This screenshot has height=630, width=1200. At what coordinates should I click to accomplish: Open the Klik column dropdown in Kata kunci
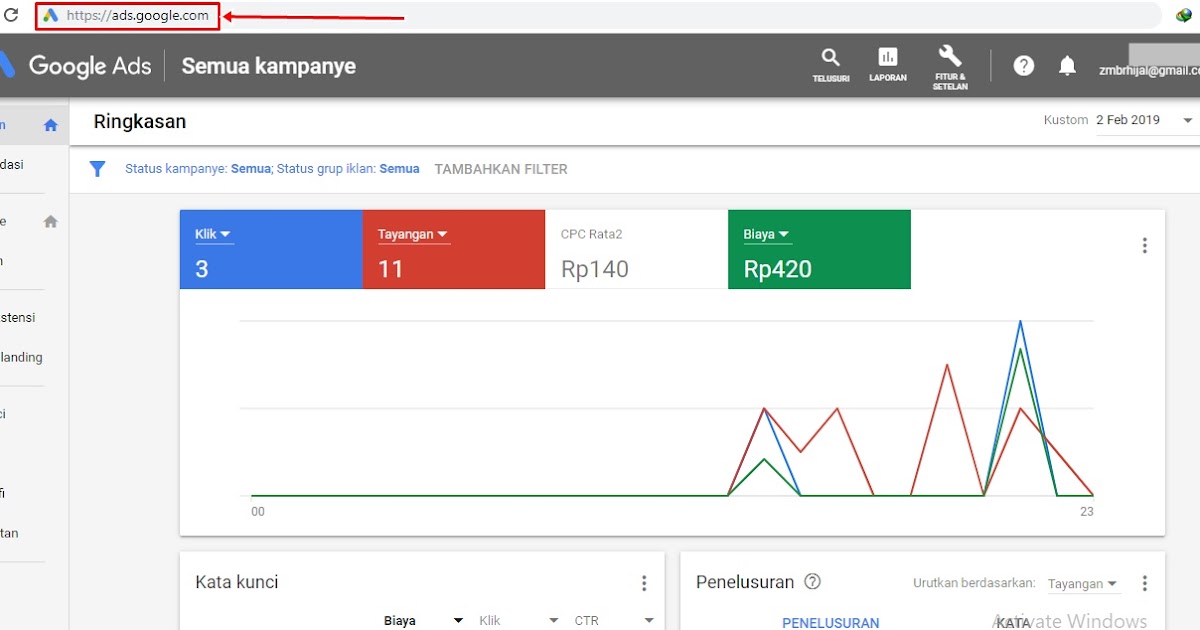[519, 621]
